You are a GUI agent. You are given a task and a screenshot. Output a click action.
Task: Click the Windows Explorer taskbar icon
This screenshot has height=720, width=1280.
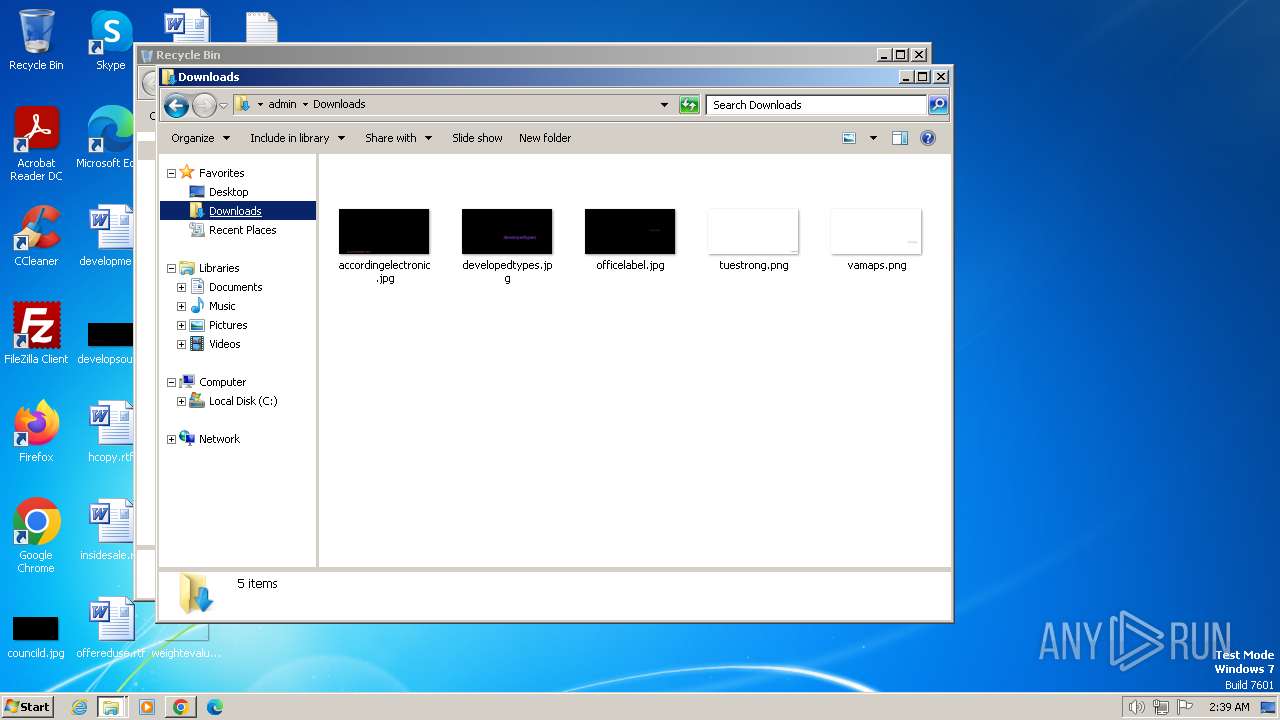point(111,707)
